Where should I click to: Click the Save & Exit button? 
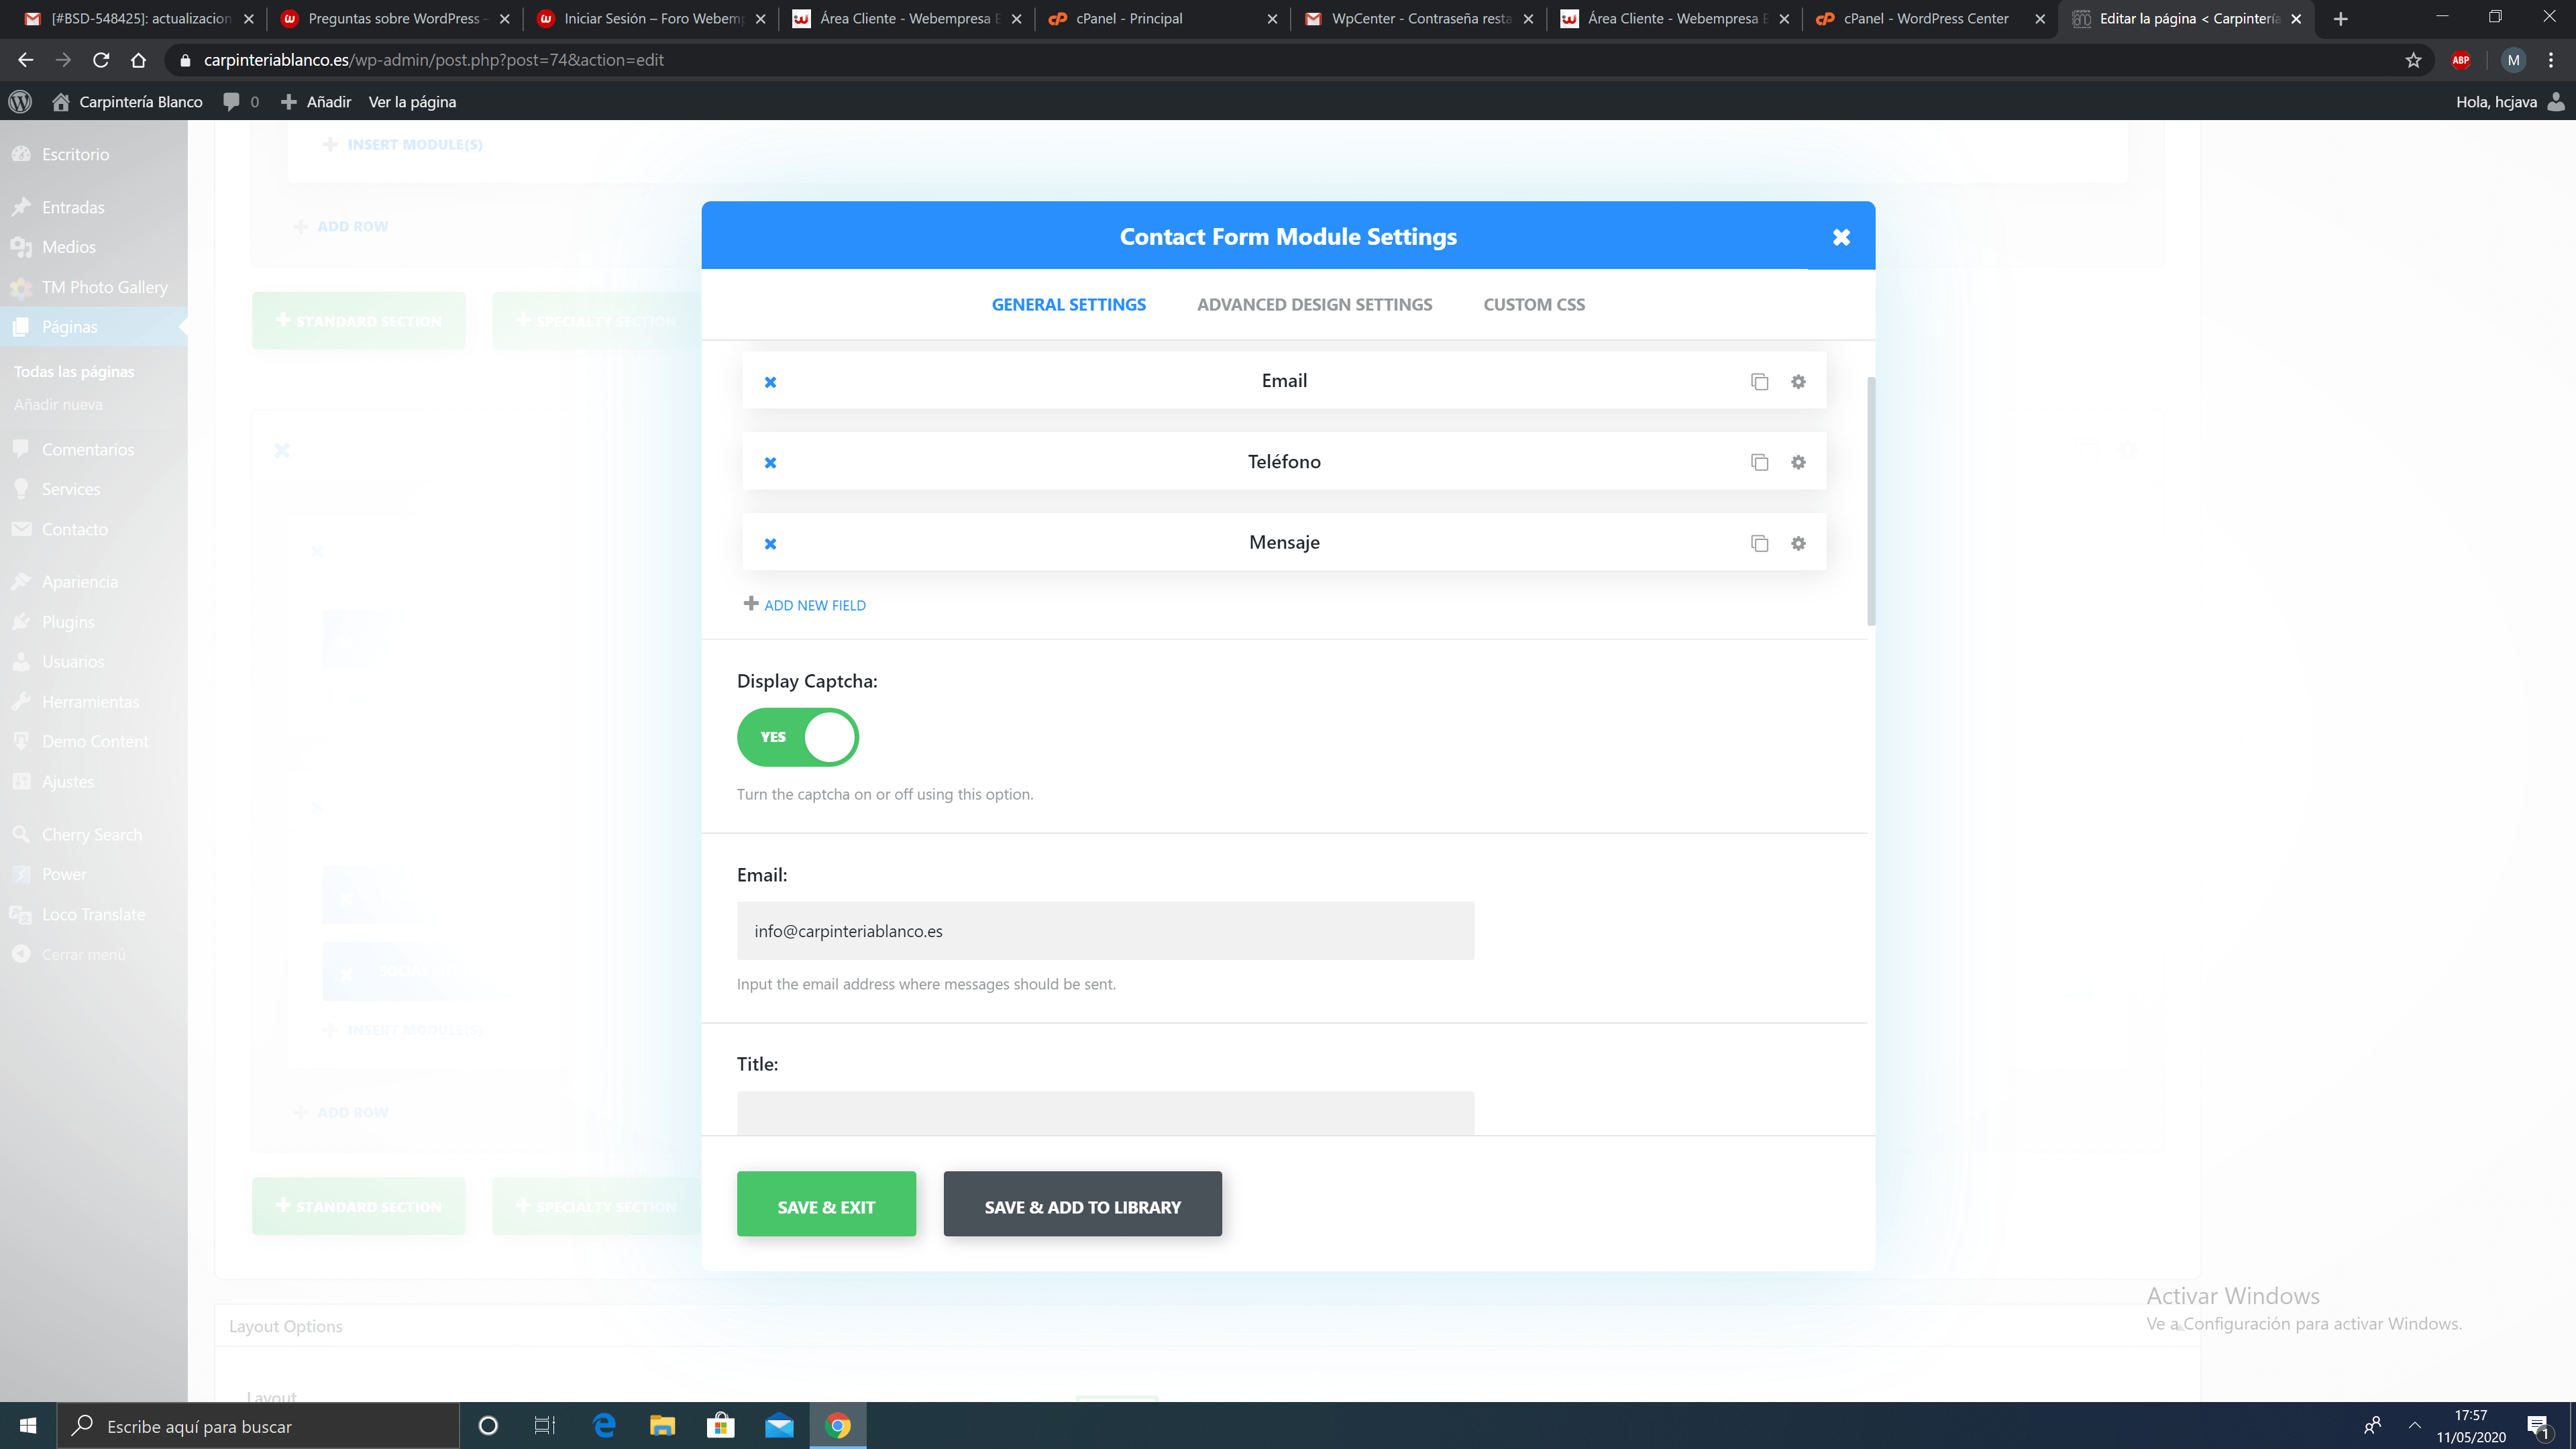[x=826, y=1204]
